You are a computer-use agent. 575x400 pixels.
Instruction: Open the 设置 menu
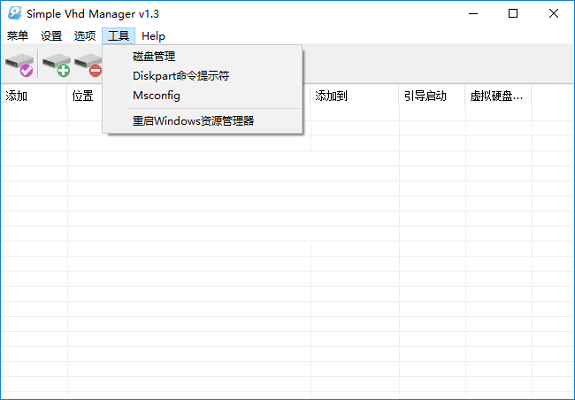coord(51,36)
